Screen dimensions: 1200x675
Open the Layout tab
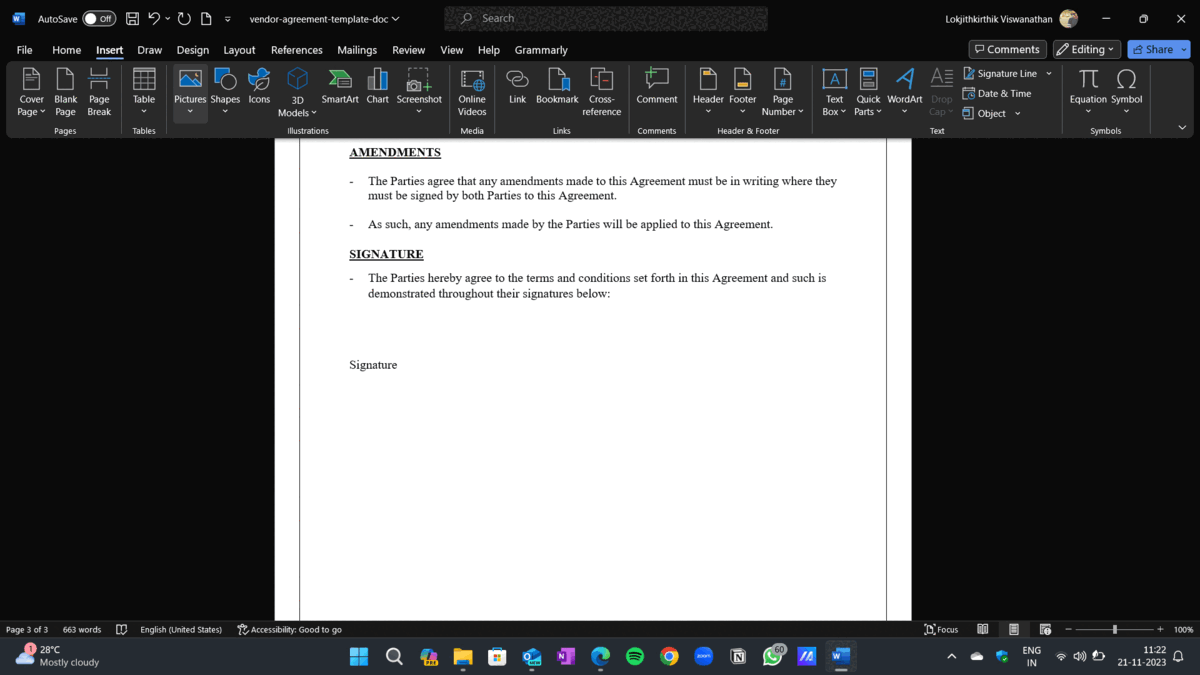click(239, 50)
